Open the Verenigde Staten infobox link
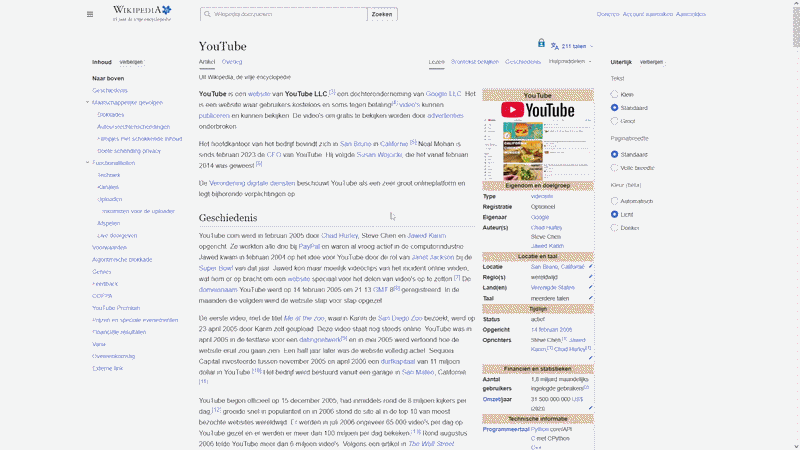The width and height of the screenshot is (800, 450). [x=553, y=288]
